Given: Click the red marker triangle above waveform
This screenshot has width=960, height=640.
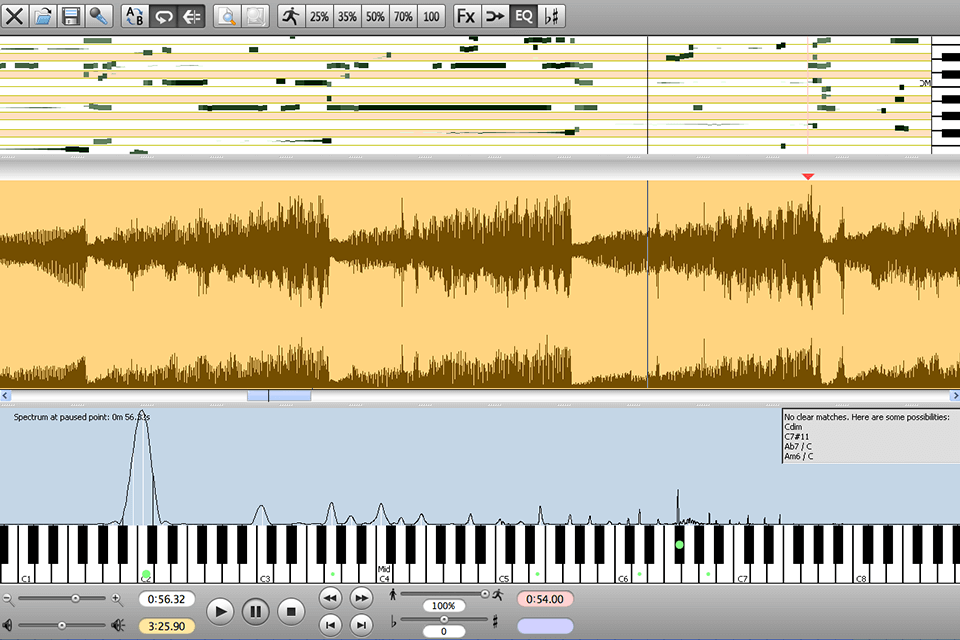Looking at the screenshot, I should (808, 177).
